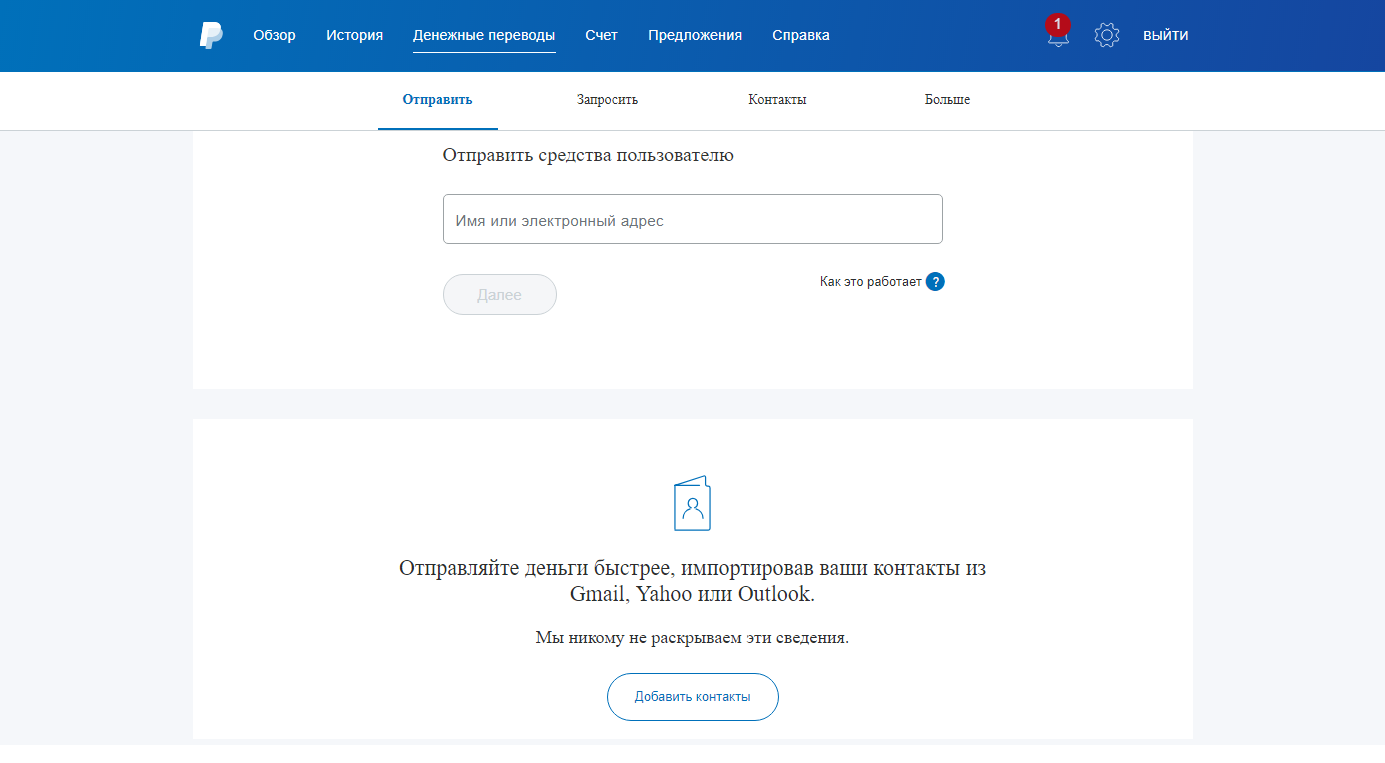1385x763 pixels.
Task: Open the 'Больше' tab
Action: coord(946,99)
